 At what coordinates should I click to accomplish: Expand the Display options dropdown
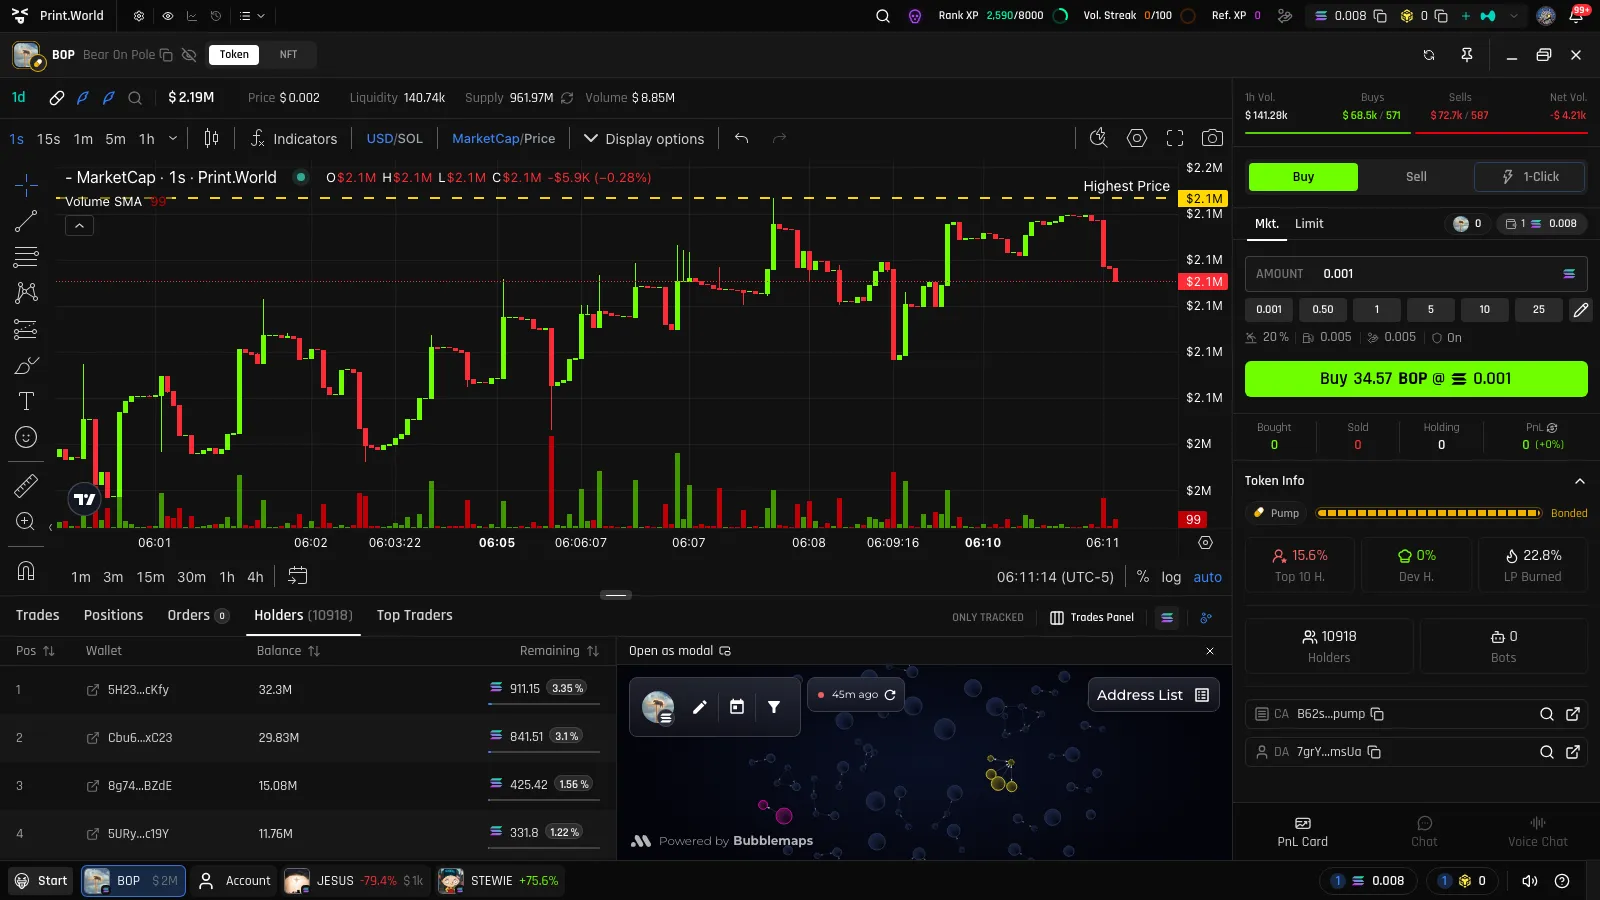point(644,139)
